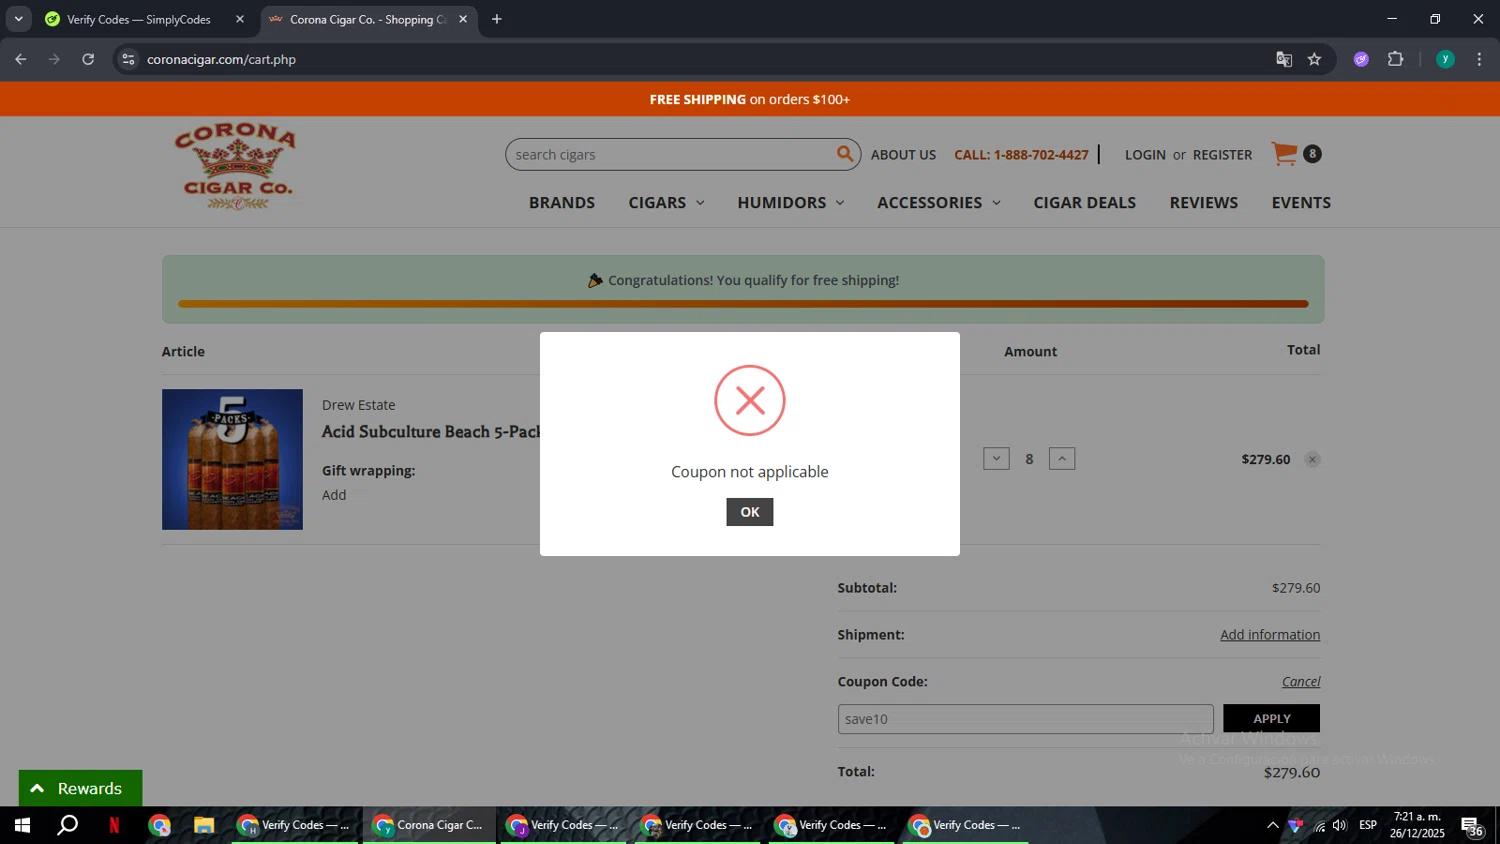Open the CIGAR DEALS page
1500x844 pixels.
(1084, 203)
